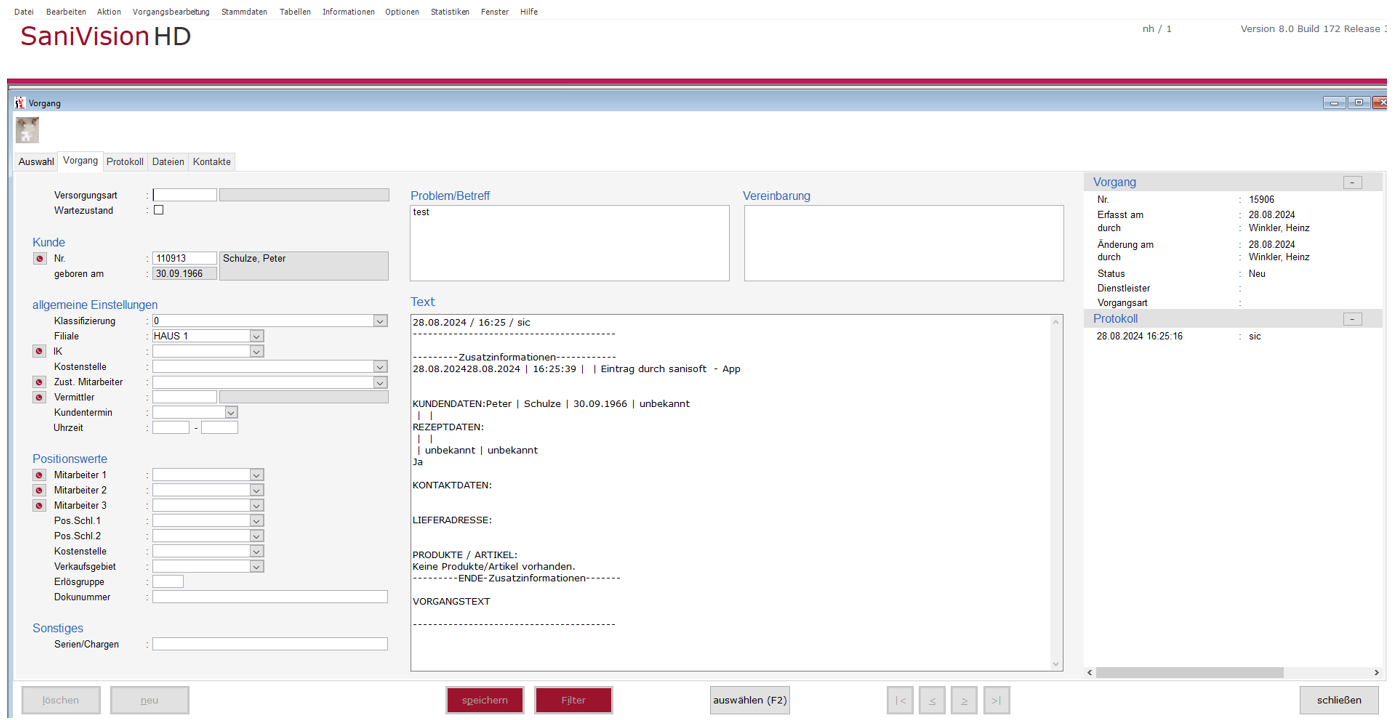The height and width of the screenshot is (720, 1394).
Task: Toggle the Wartezustand checkbox
Action: tap(158, 210)
